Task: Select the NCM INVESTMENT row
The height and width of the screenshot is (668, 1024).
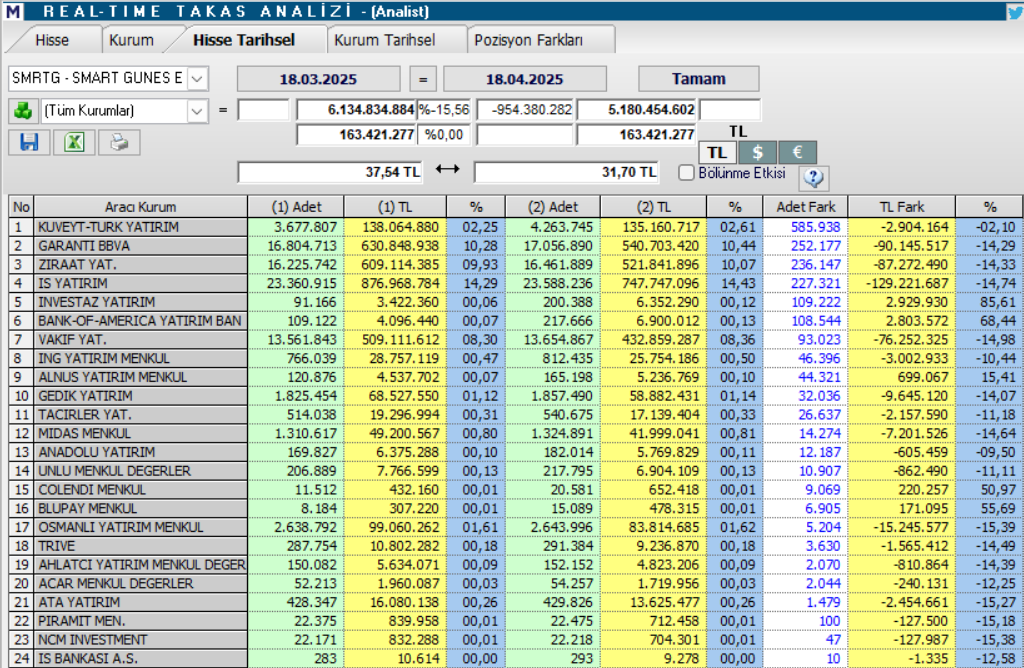Action: [516, 640]
